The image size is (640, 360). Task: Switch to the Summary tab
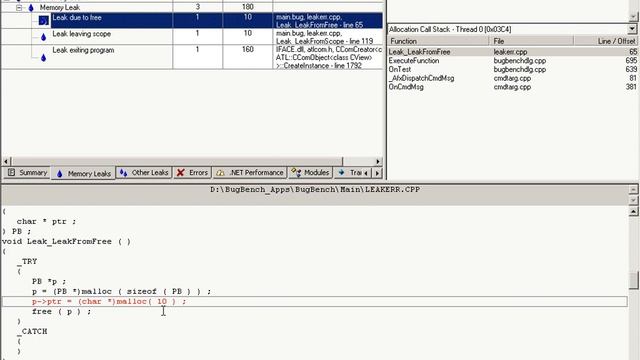click(x=27, y=173)
